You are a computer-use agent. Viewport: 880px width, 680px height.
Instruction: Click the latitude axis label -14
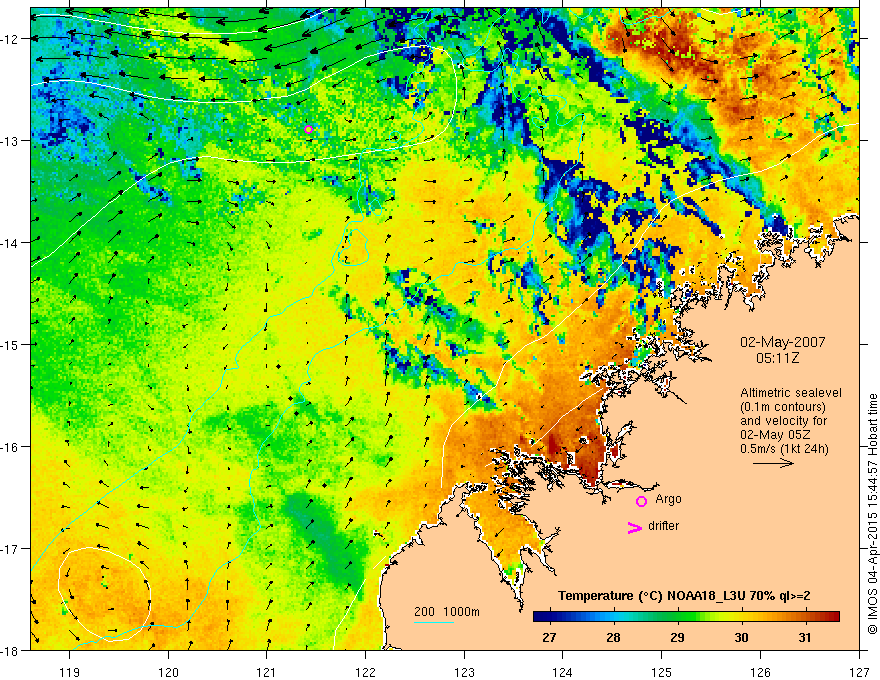pyautogui.click(x=10, y=243)
